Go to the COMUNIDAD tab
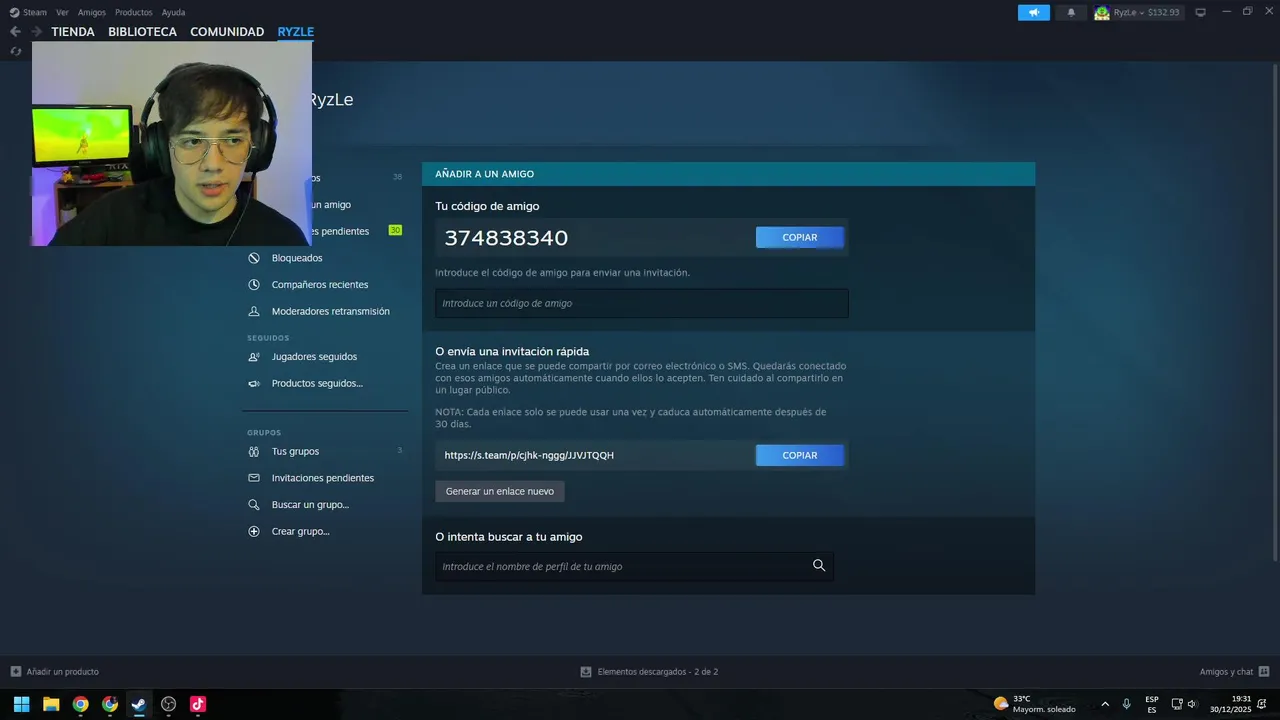This screenshot has height=720, width=1280. (227, 31)
